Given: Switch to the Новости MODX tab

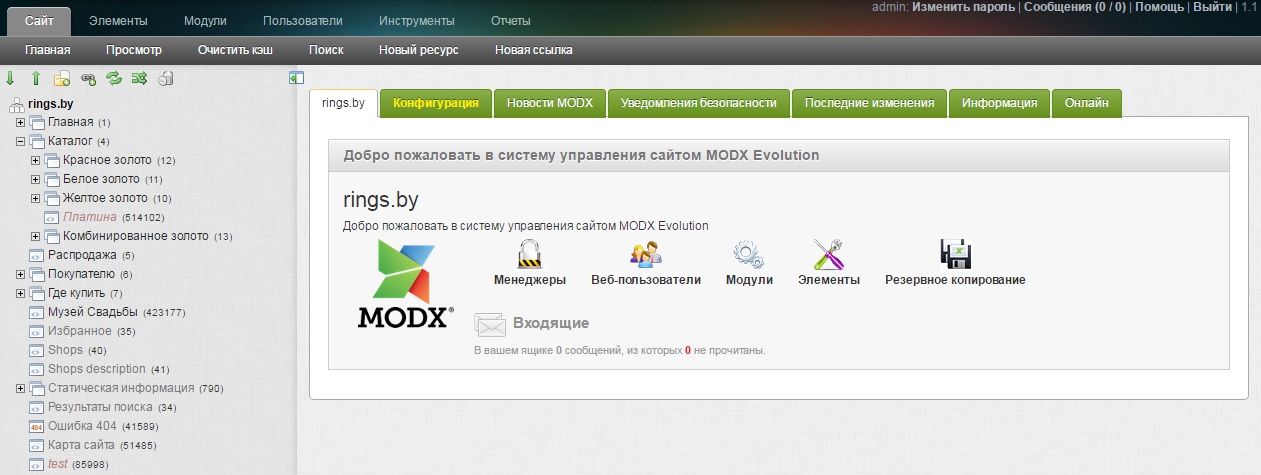Looking at the screenshot, I should [550, 103].
